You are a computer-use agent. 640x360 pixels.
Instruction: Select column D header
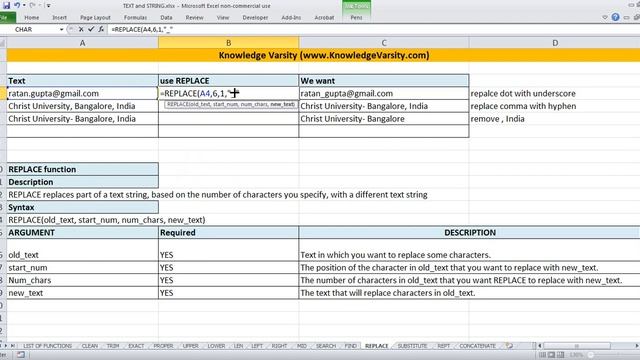tap(555, 43)
